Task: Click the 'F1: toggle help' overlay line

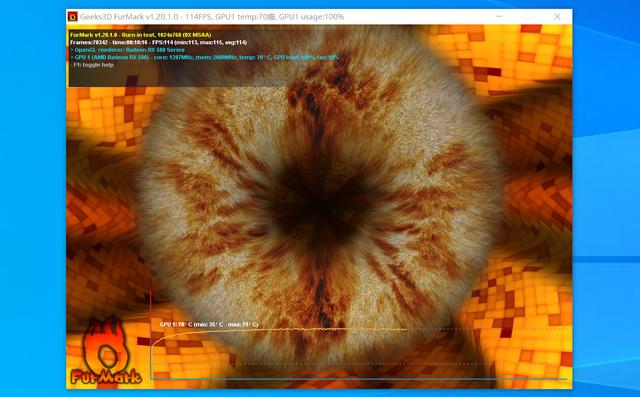Action: coord(92,64)
